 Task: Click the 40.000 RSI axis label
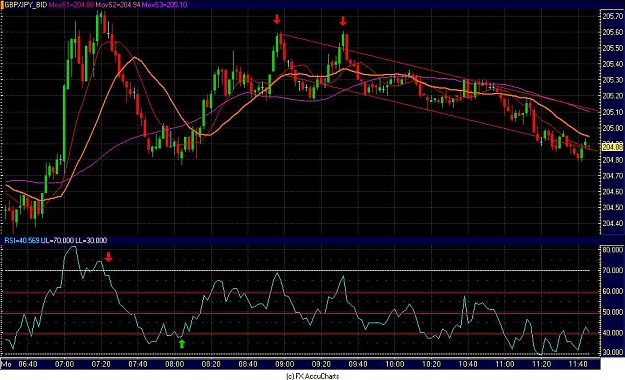coord(612,333)
